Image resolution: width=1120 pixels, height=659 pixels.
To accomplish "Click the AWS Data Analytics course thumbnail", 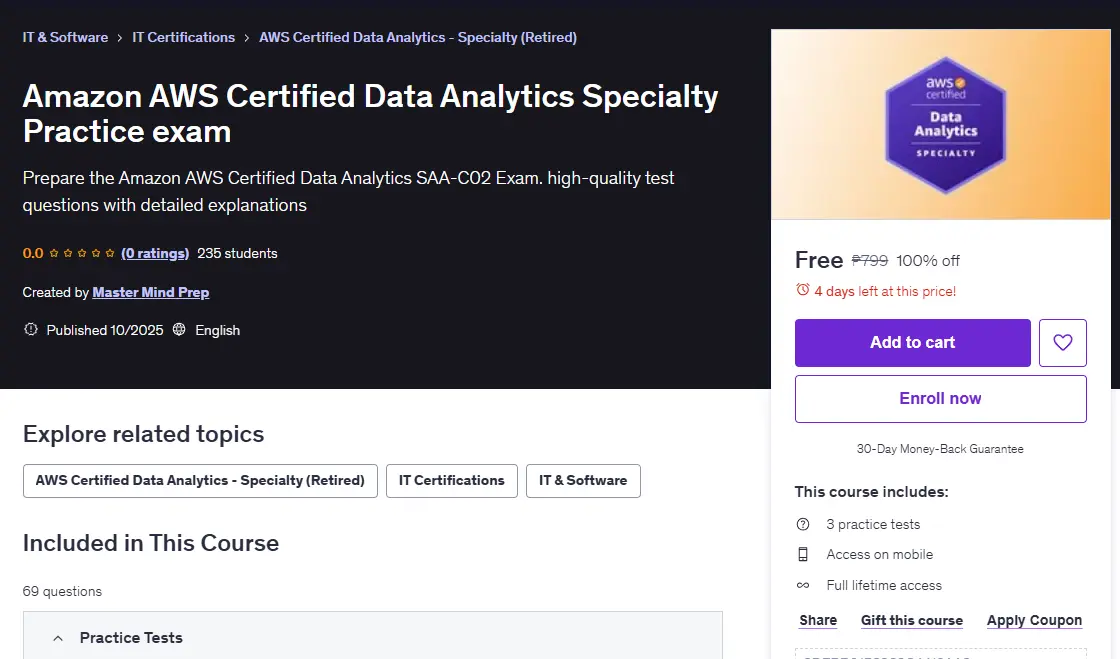I will 941,124.
